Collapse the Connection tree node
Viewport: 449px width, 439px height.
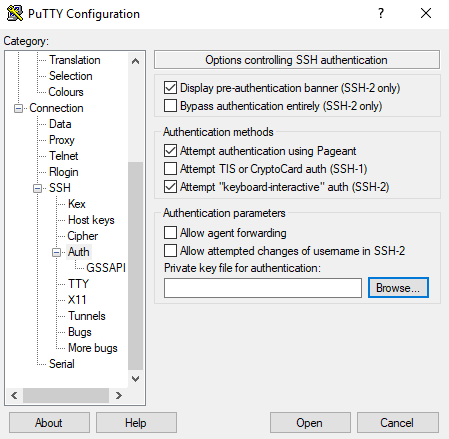[x=18, y=108]
